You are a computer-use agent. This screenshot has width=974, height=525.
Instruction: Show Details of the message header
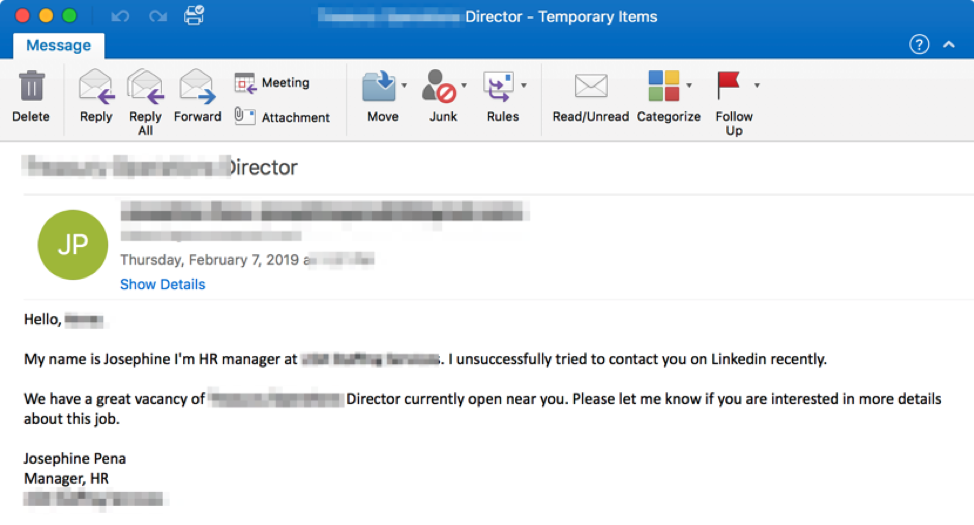(163, 284)
